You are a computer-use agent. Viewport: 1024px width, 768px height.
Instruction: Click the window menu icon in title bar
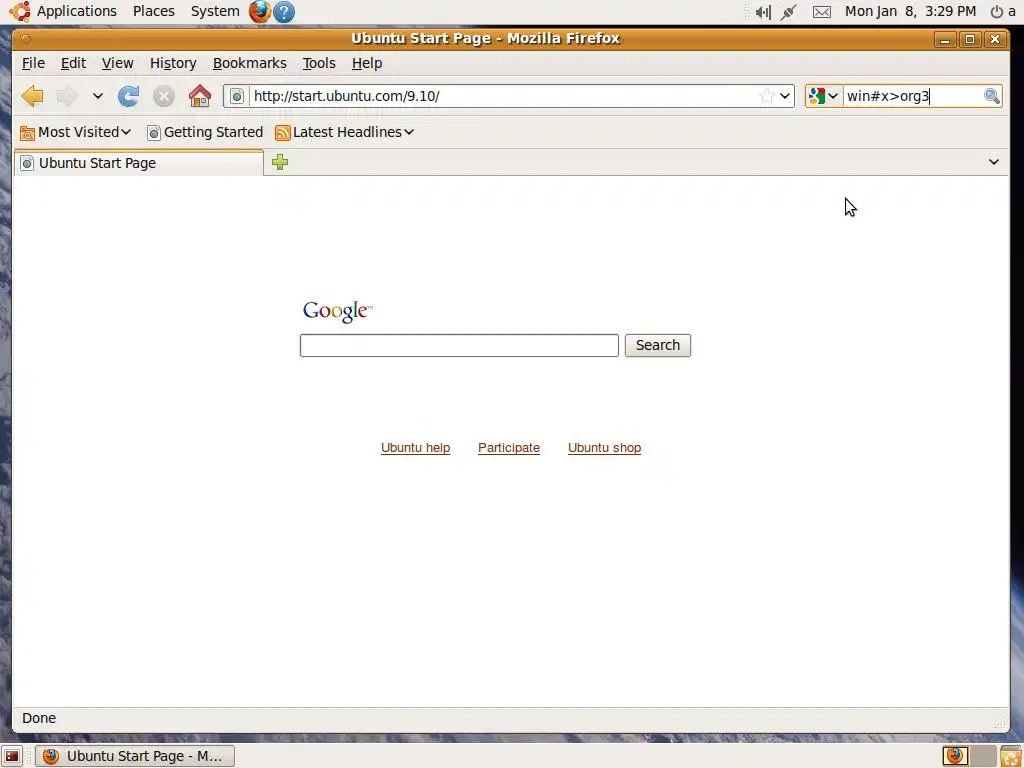[26, 39]
